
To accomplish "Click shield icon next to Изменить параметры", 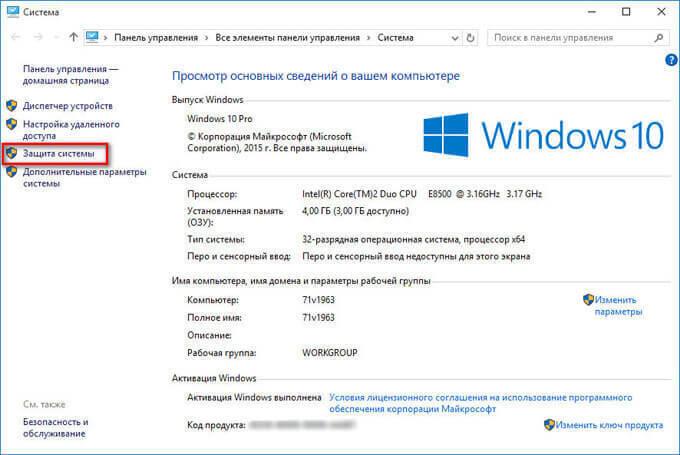I will tap(588, 299).
